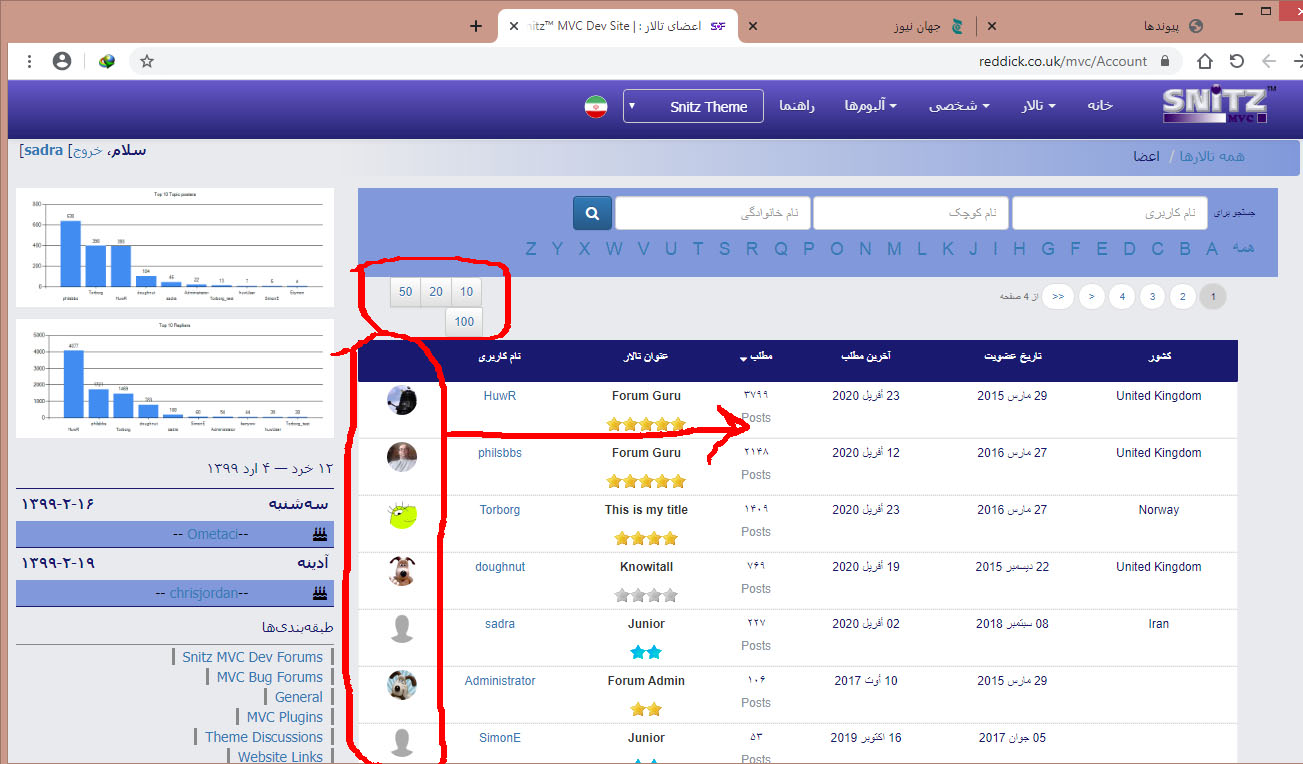Viewport: 1303px width, 764px height.
Task: Click the نام کاربری search field
Action: tap(1109, 213)
